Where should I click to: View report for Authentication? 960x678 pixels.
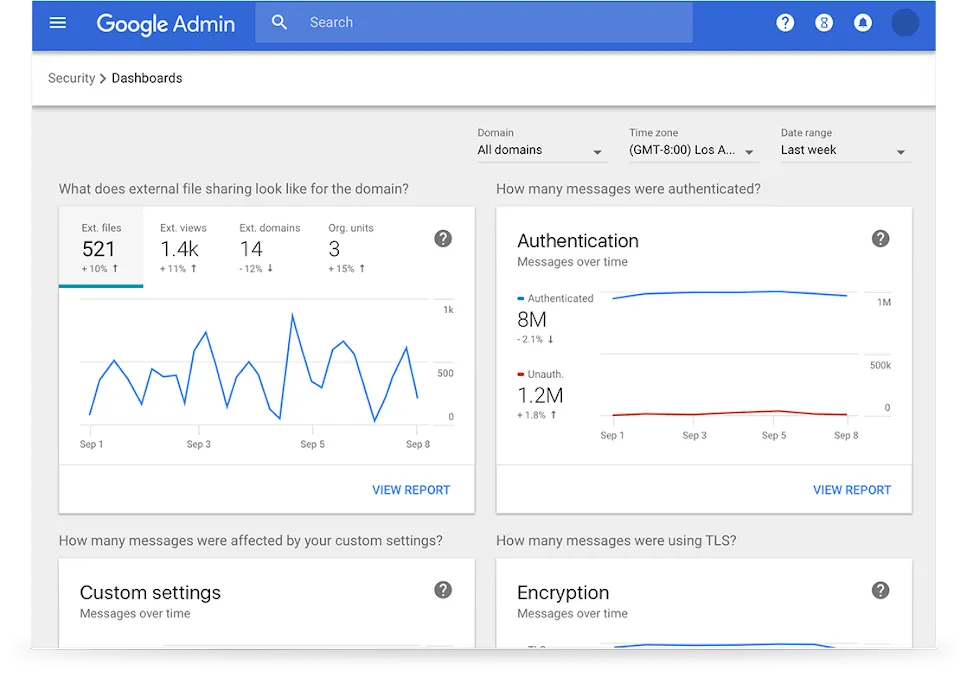852,490
